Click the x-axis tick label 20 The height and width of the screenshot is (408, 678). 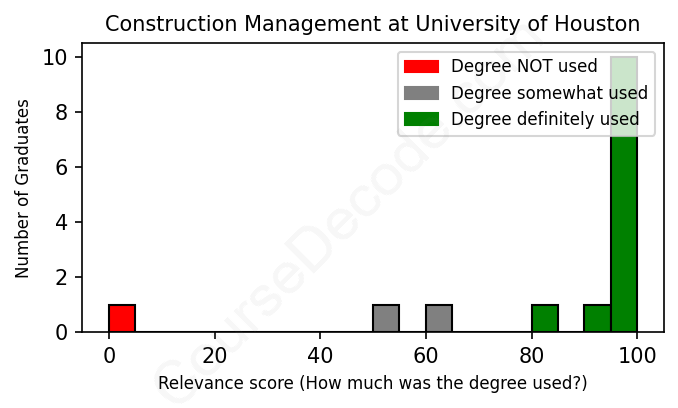point(215,354)
